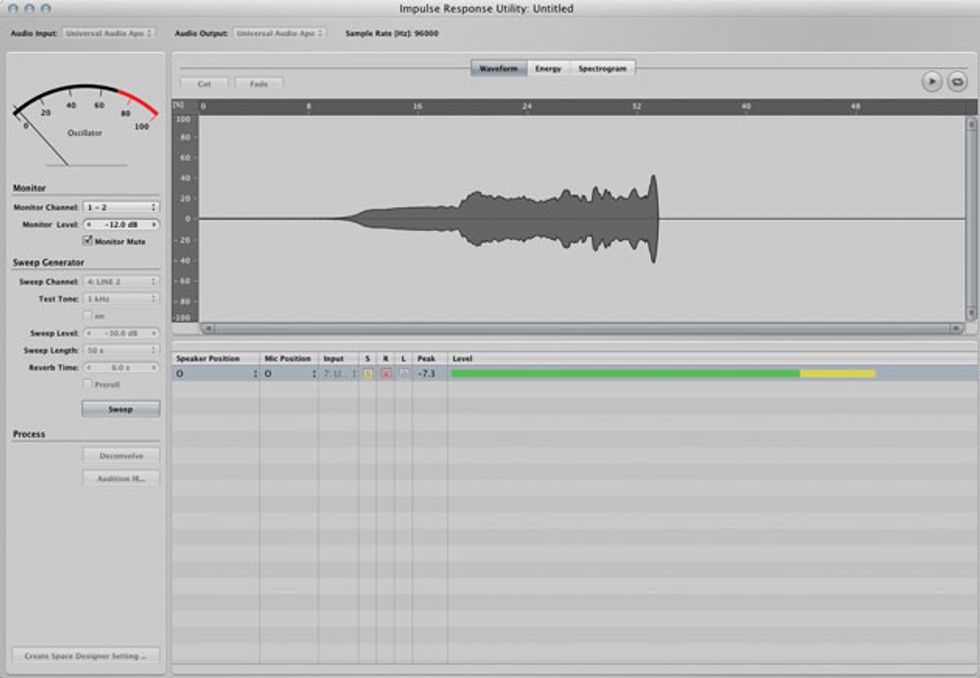Click the 32 mark on time ruler
Viewport: 980px width, 678px height.
[x=636, y=107]
